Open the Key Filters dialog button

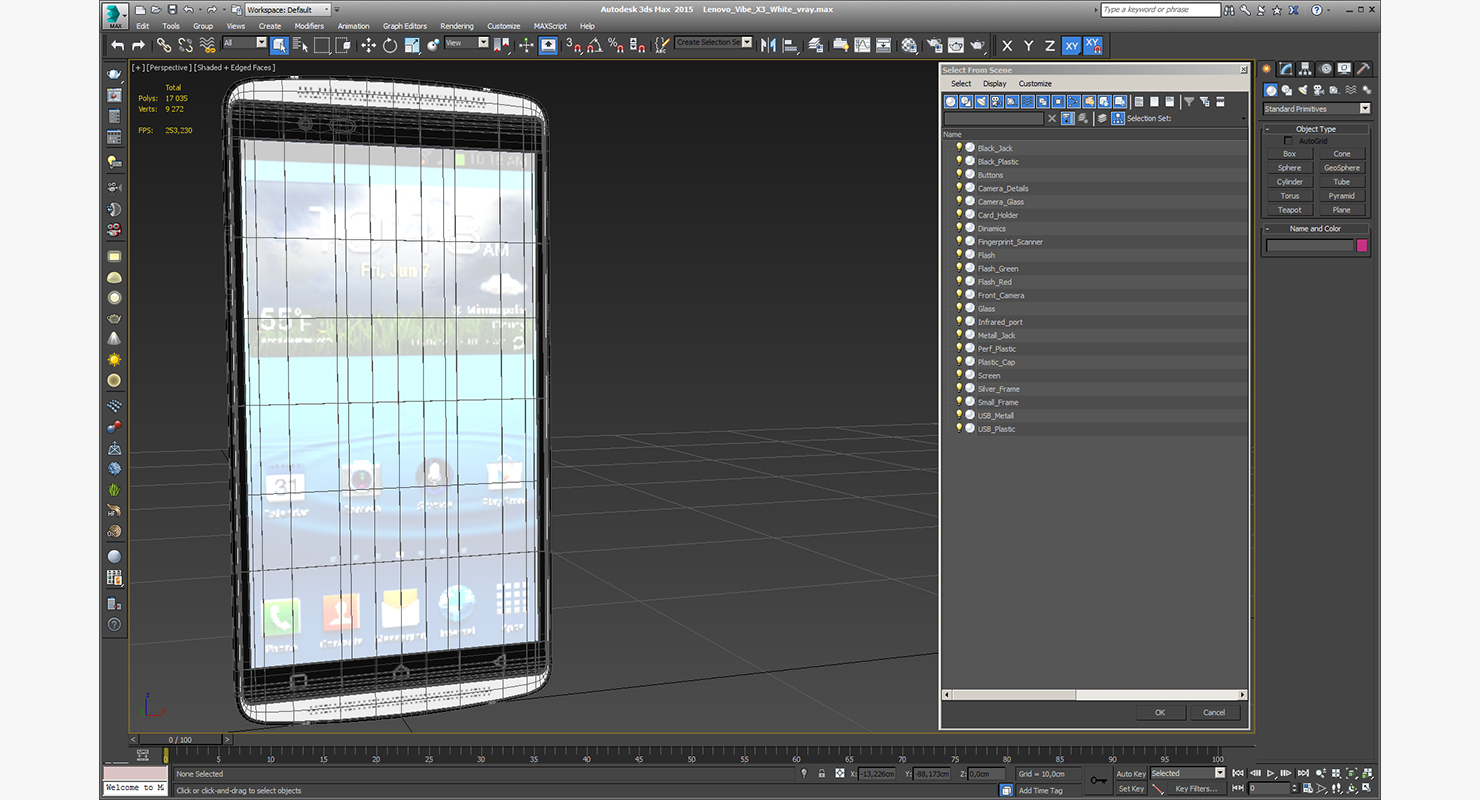tap(1196, 789)
